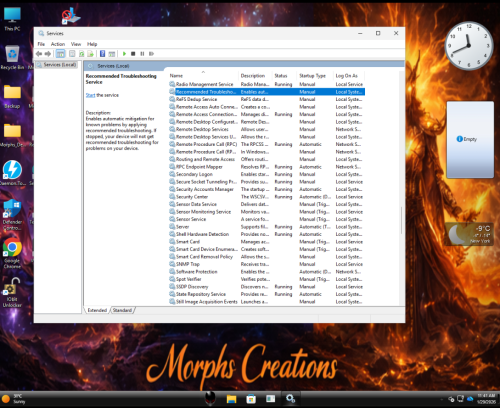Select the Routing and Remote Access row
This screenshot has height=408, width=500.
click(x=267, y=159)
